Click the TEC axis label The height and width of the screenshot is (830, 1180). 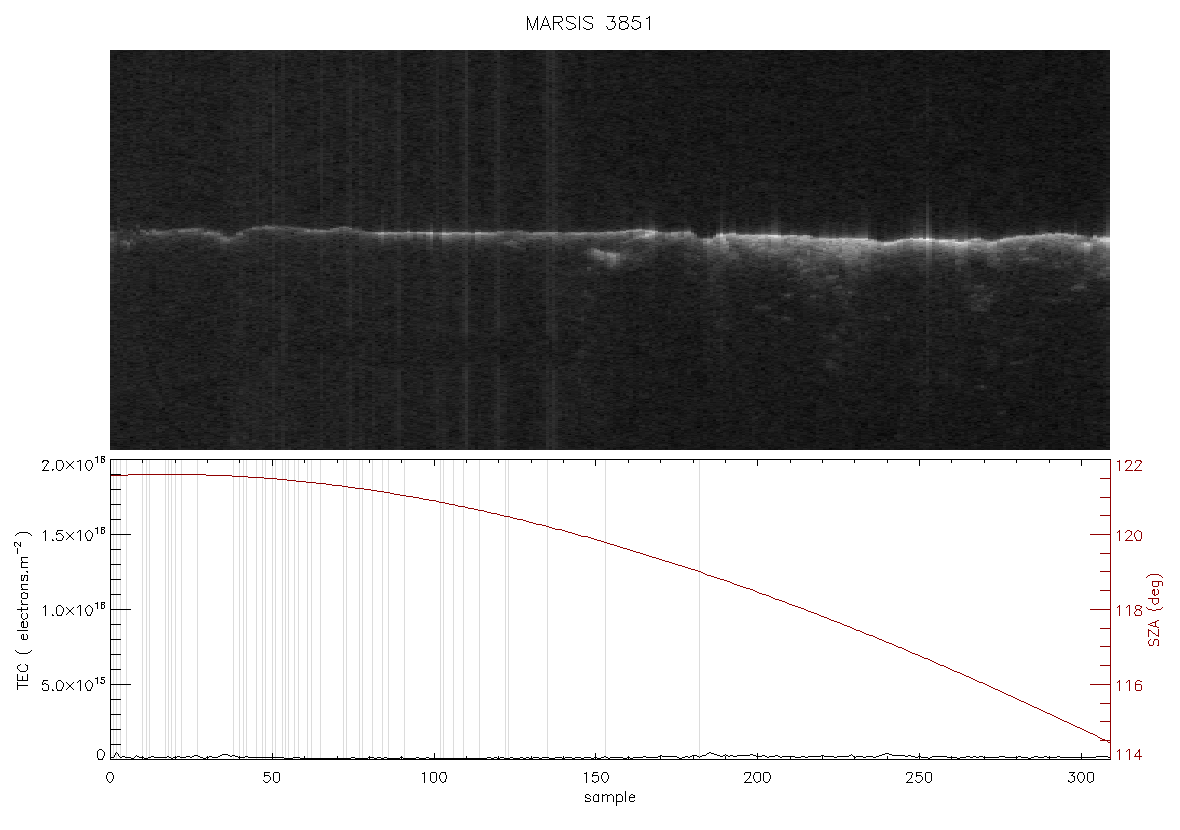pos(23,610)
